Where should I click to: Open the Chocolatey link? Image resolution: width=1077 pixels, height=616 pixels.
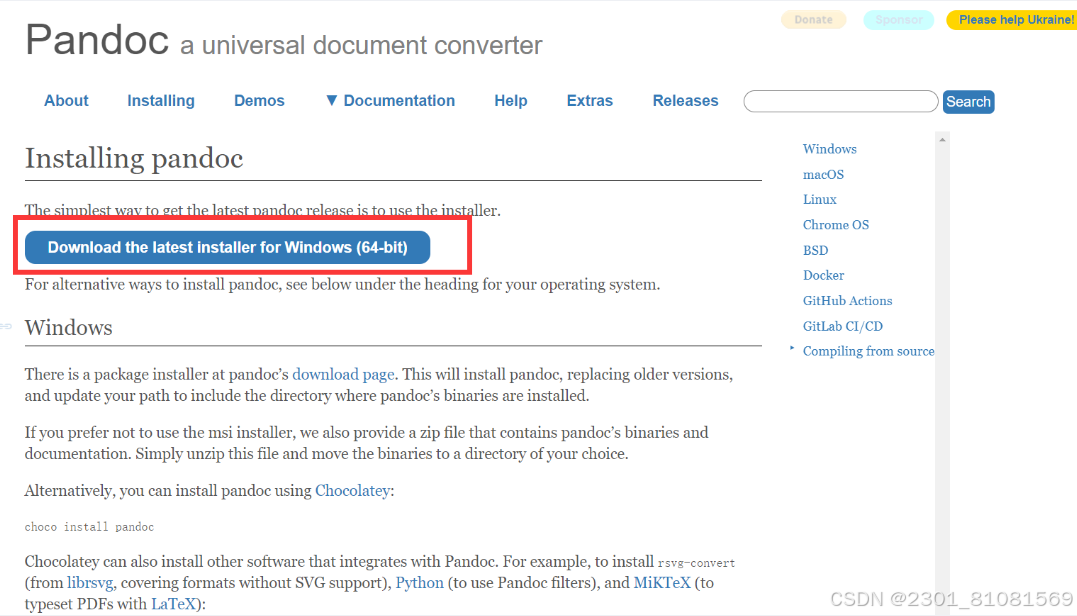pos(352,490)
